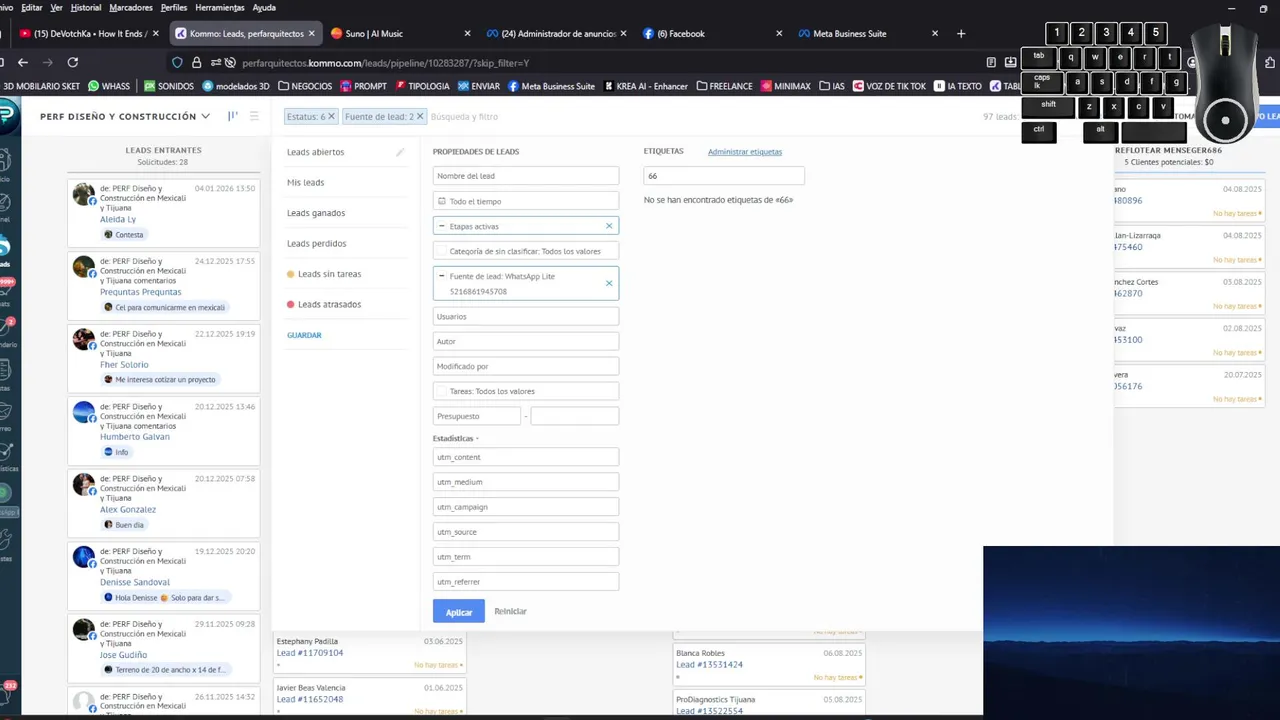Click the calendar icon in 'Todo el tiempo' field
Viewport: 1280px width, 720px height.
pos(442,201)
